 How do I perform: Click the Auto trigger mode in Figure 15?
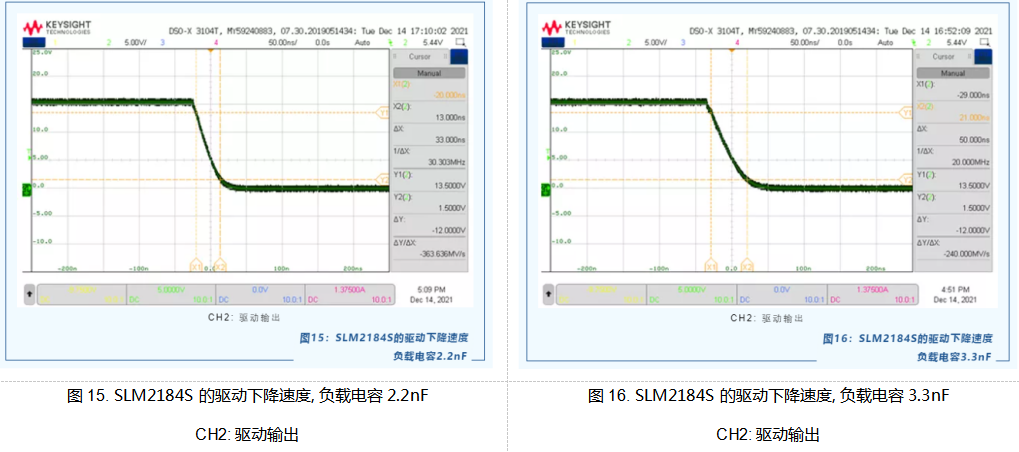tap(362, 42)
